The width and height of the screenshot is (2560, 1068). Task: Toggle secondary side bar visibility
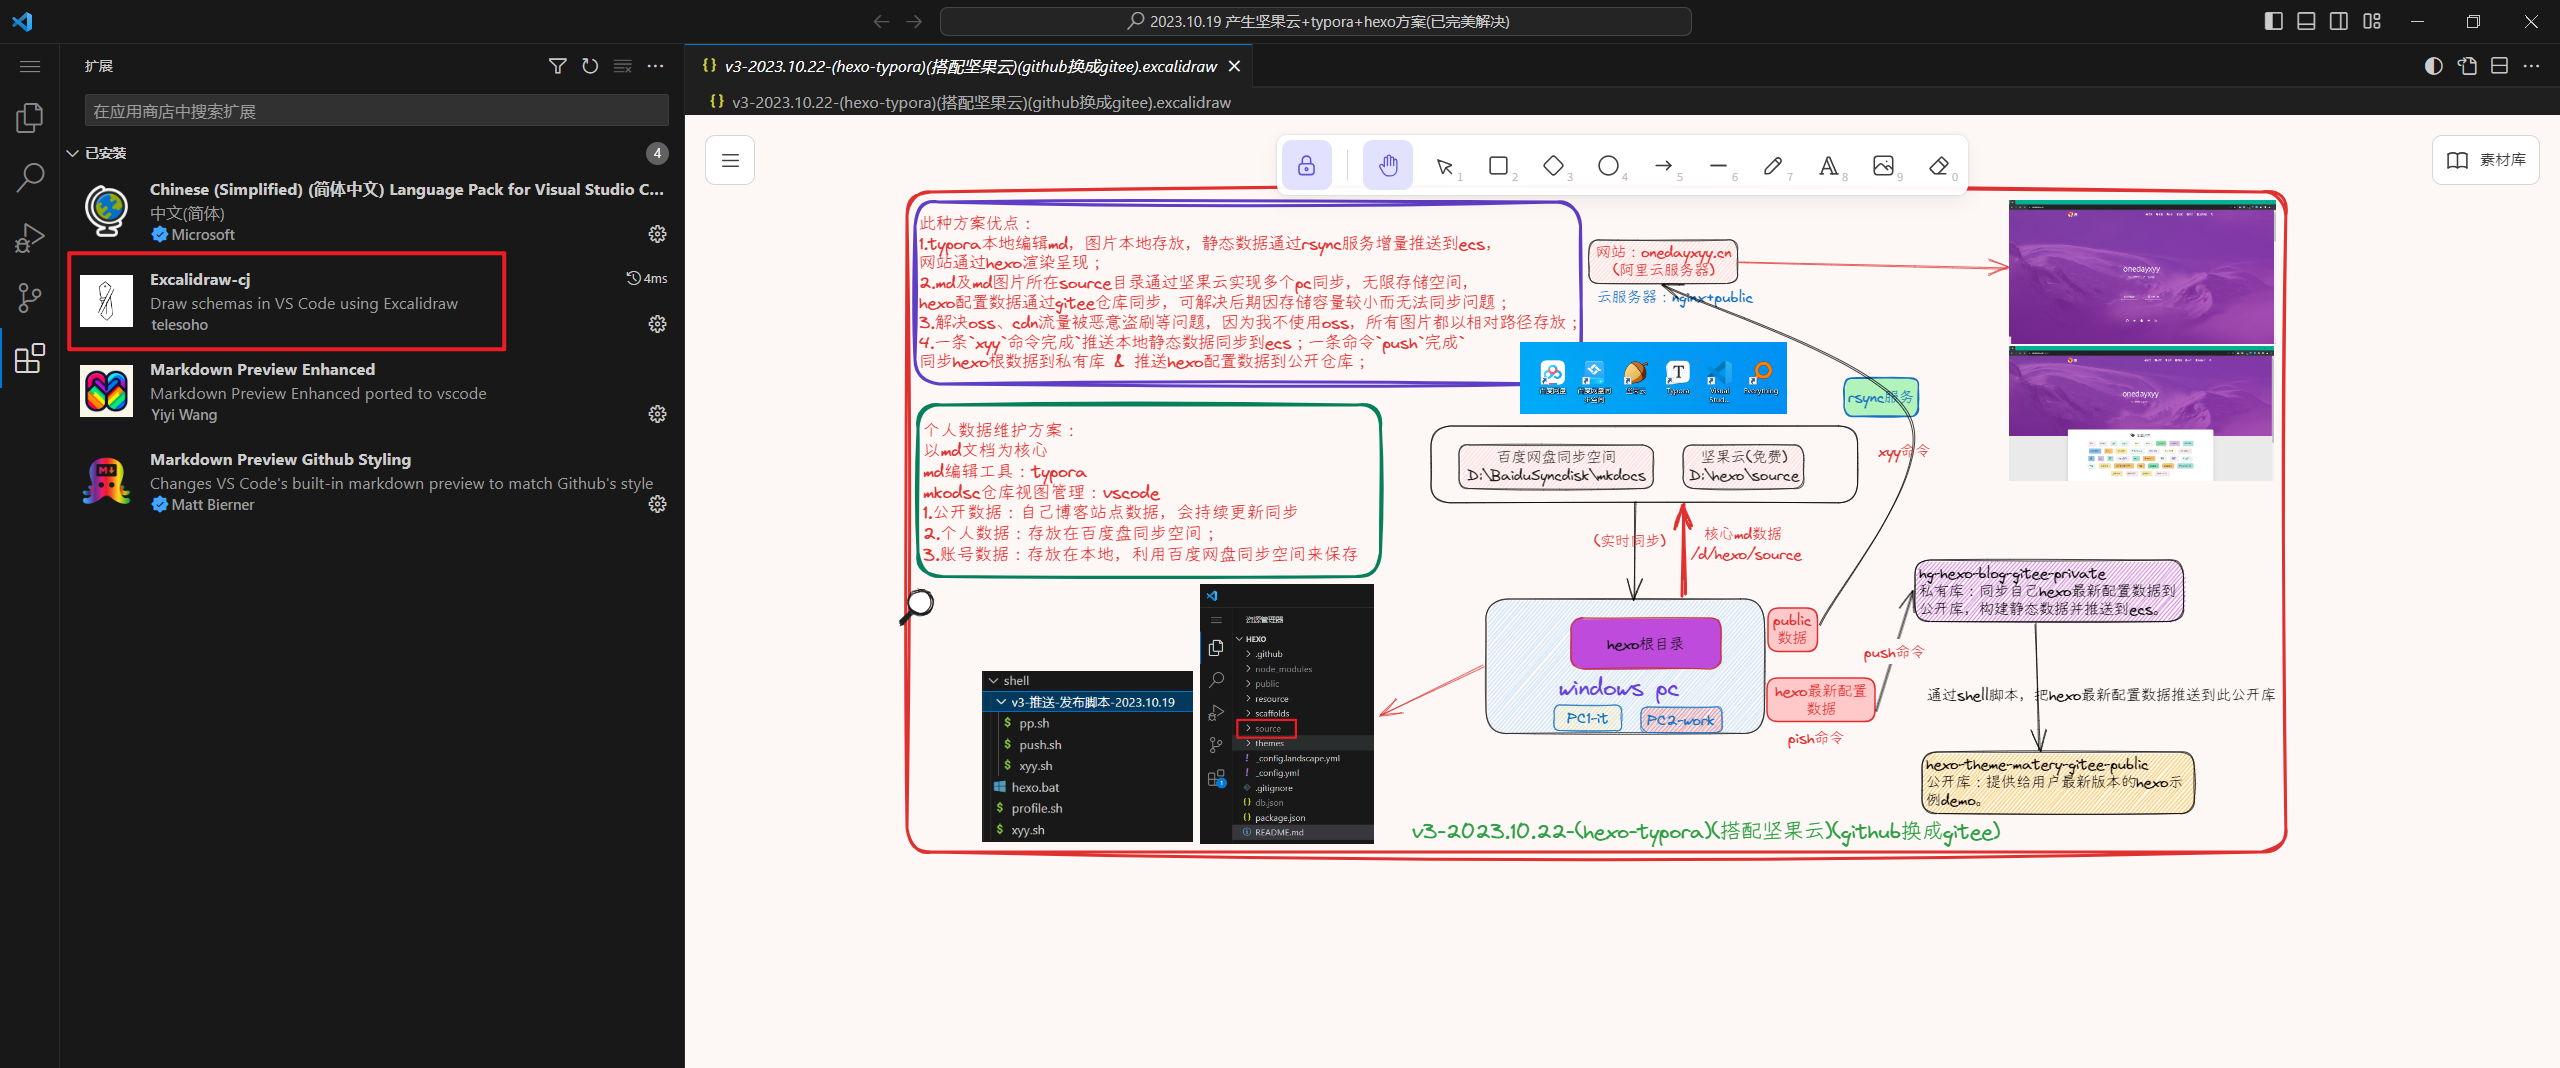pos(2339,21)
